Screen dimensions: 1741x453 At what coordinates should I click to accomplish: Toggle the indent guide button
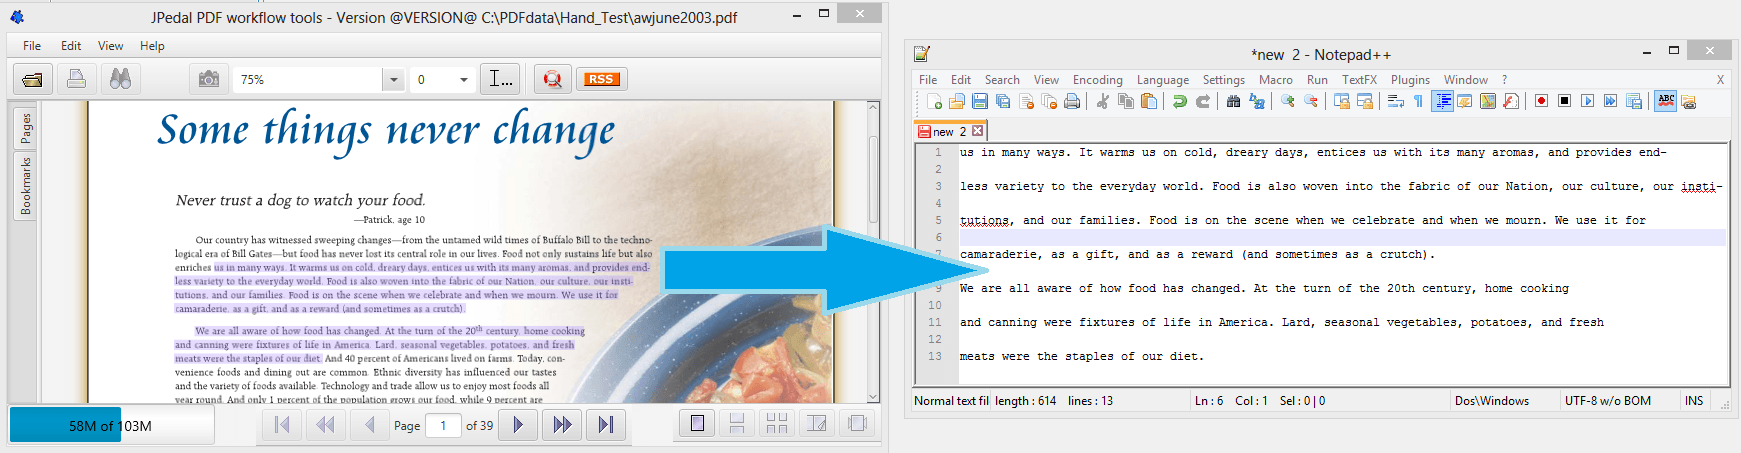1442,101
